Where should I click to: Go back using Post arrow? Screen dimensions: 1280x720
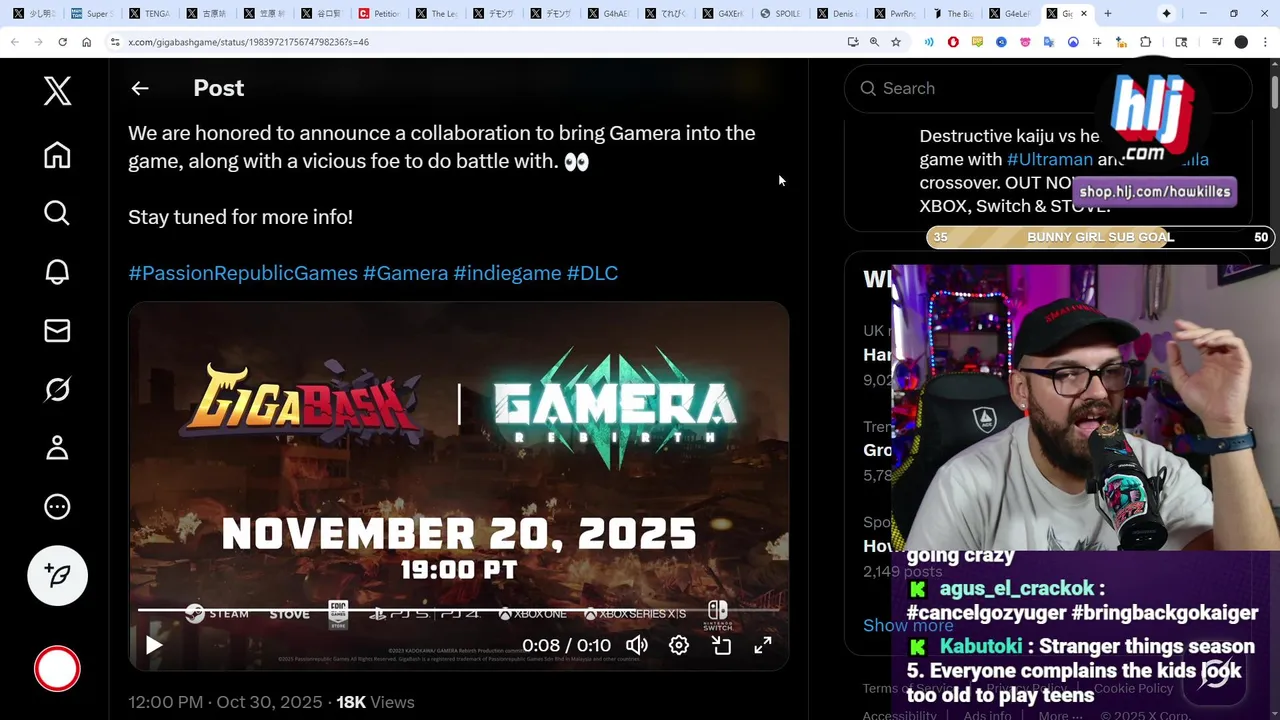click(140, 88)
